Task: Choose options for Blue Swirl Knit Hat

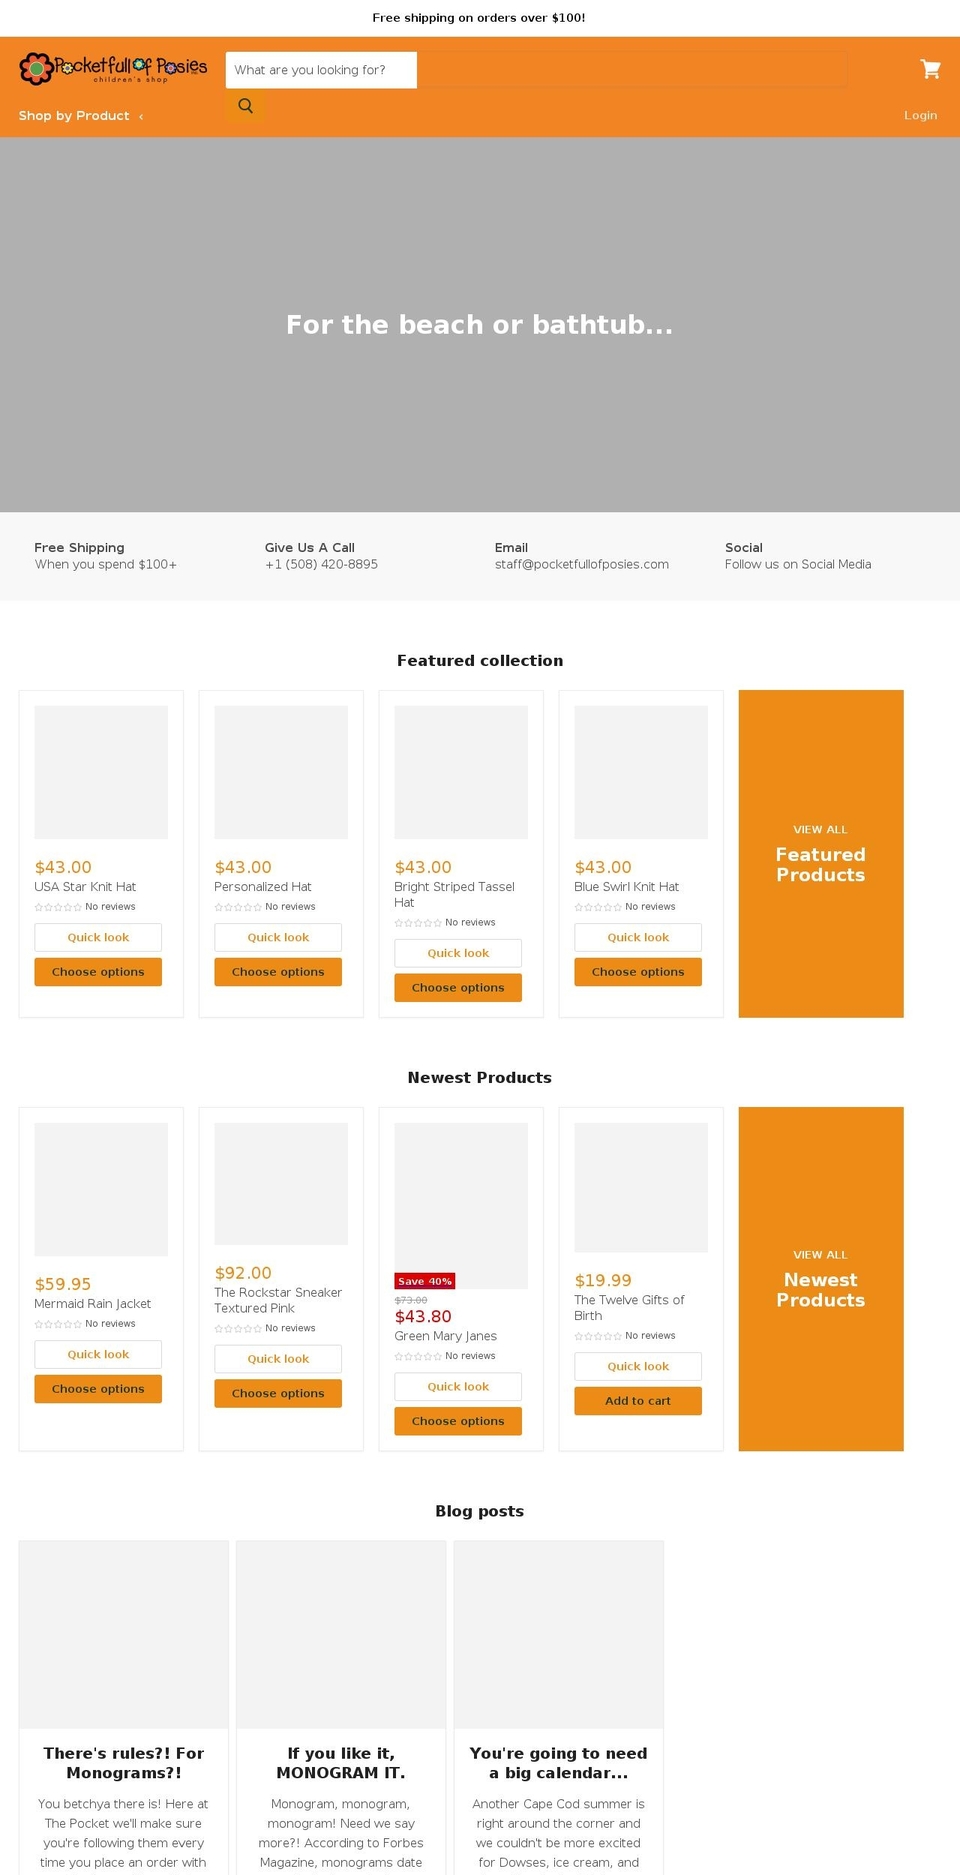Action: point(638,972)
